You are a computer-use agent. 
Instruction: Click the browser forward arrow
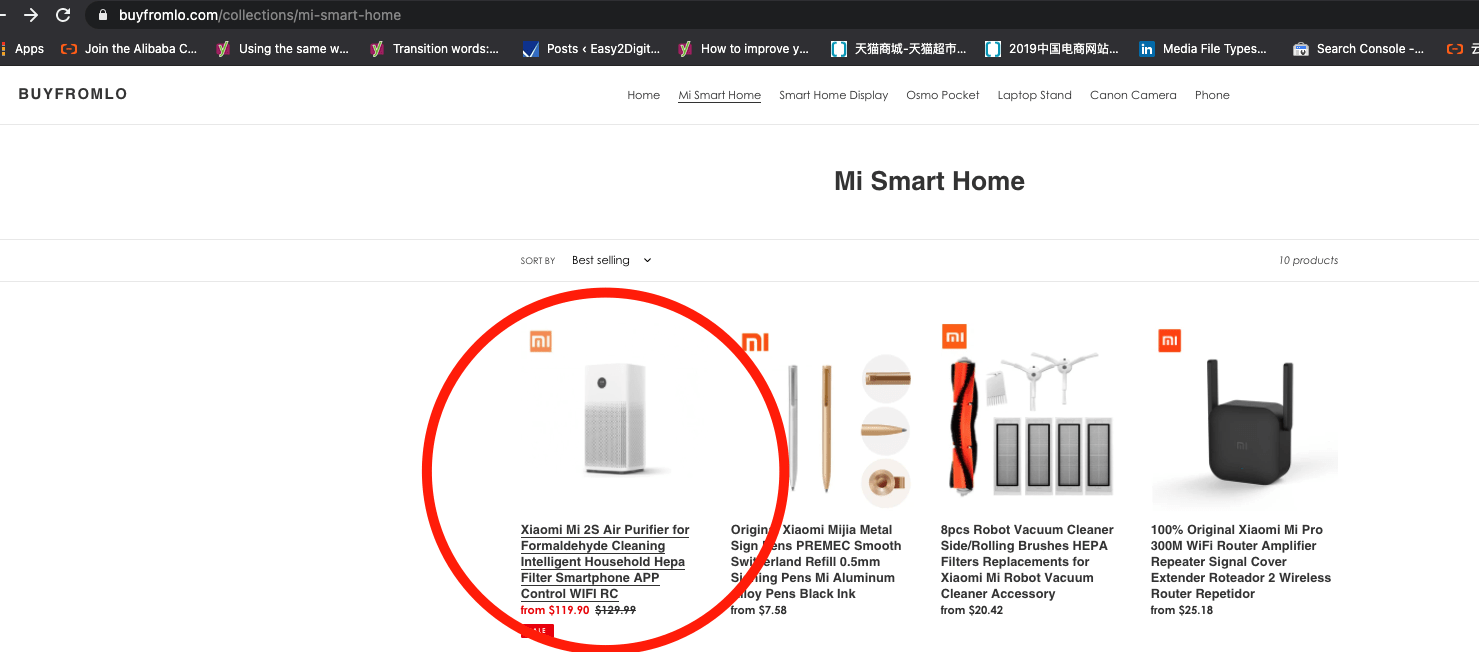pos(31,15)
